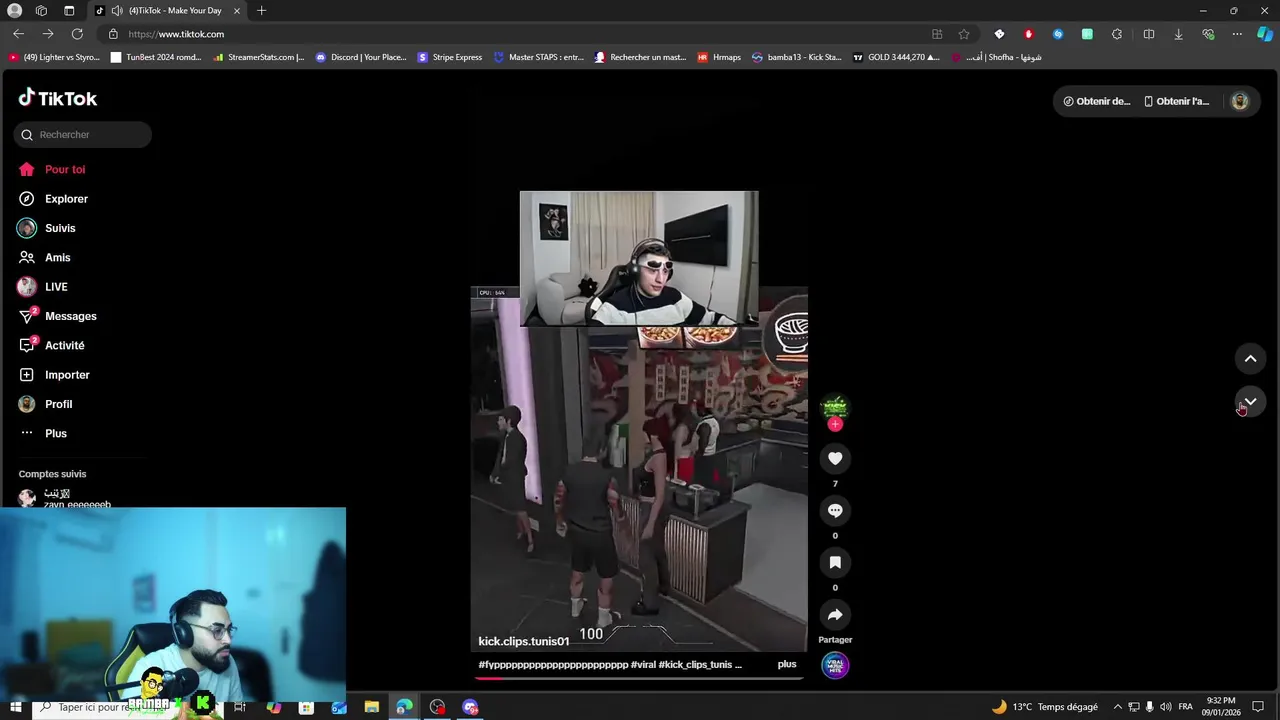The width and height of the screenshot is (1280, 720).
Task: Mute the TikTok browser tab audio
Action: pyautogui.click(x=117, y=11)
